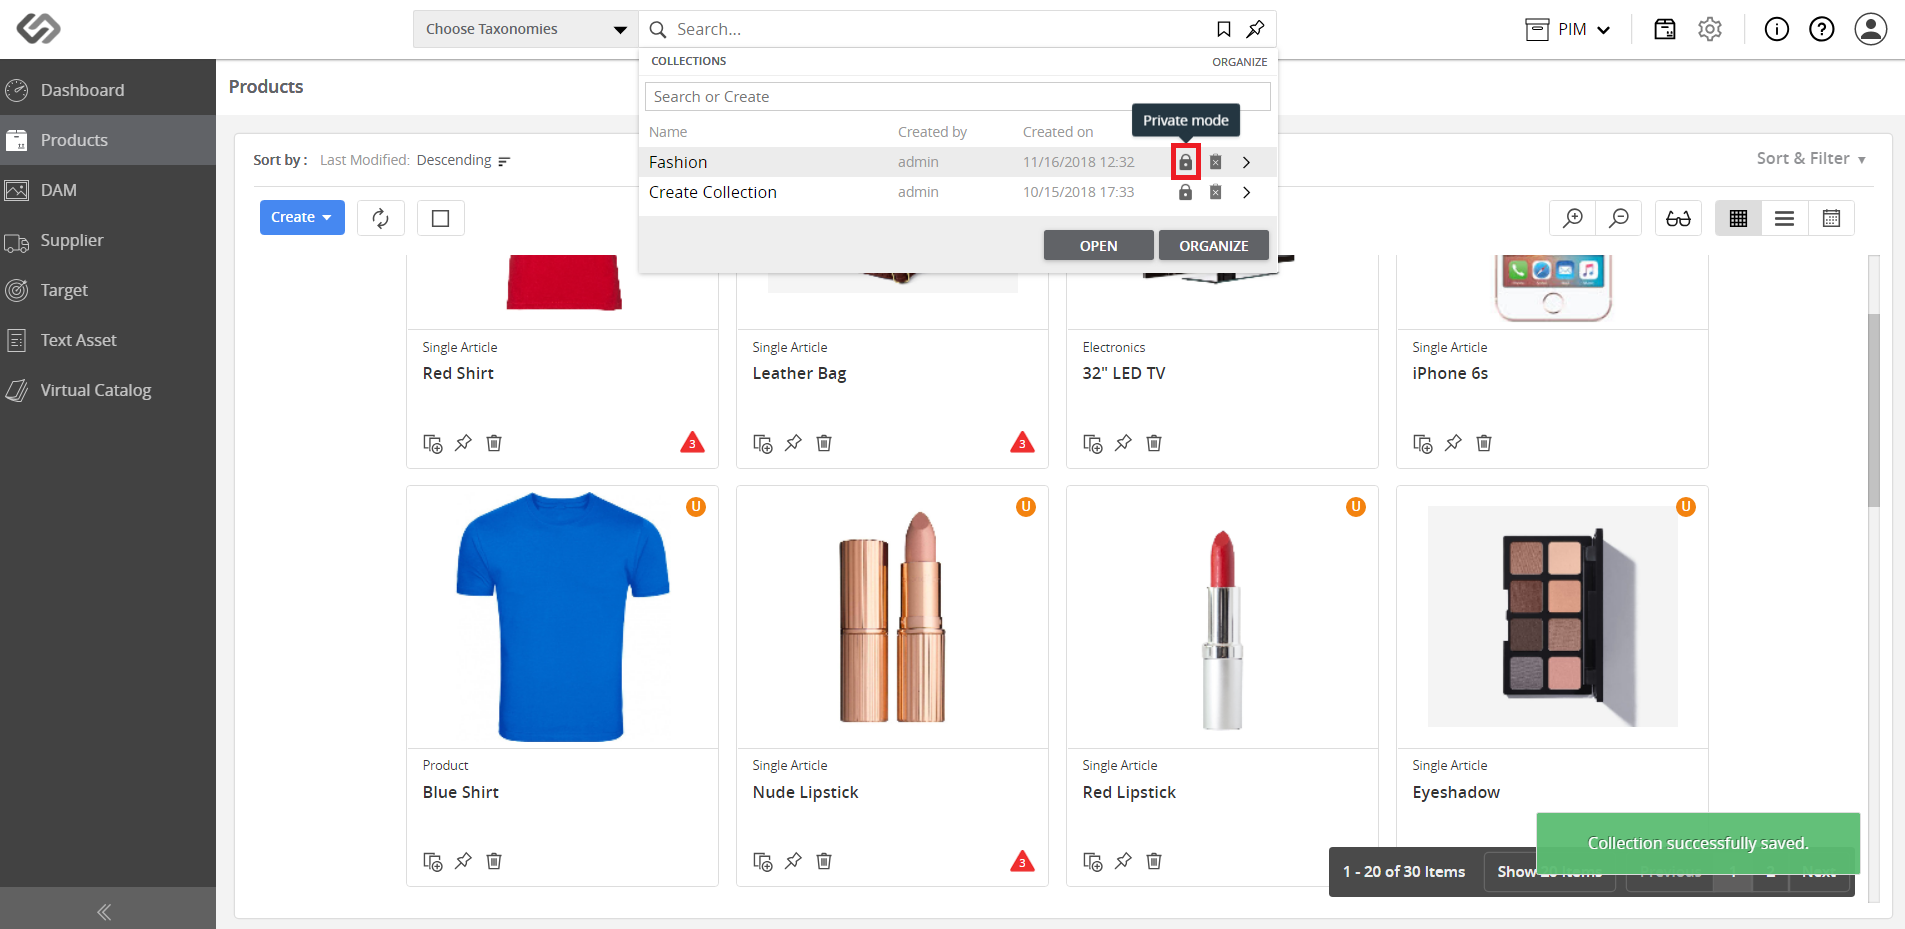Switch to calendar view icon
Viewport: 1905px width, 929px height.
[1831, 218]
